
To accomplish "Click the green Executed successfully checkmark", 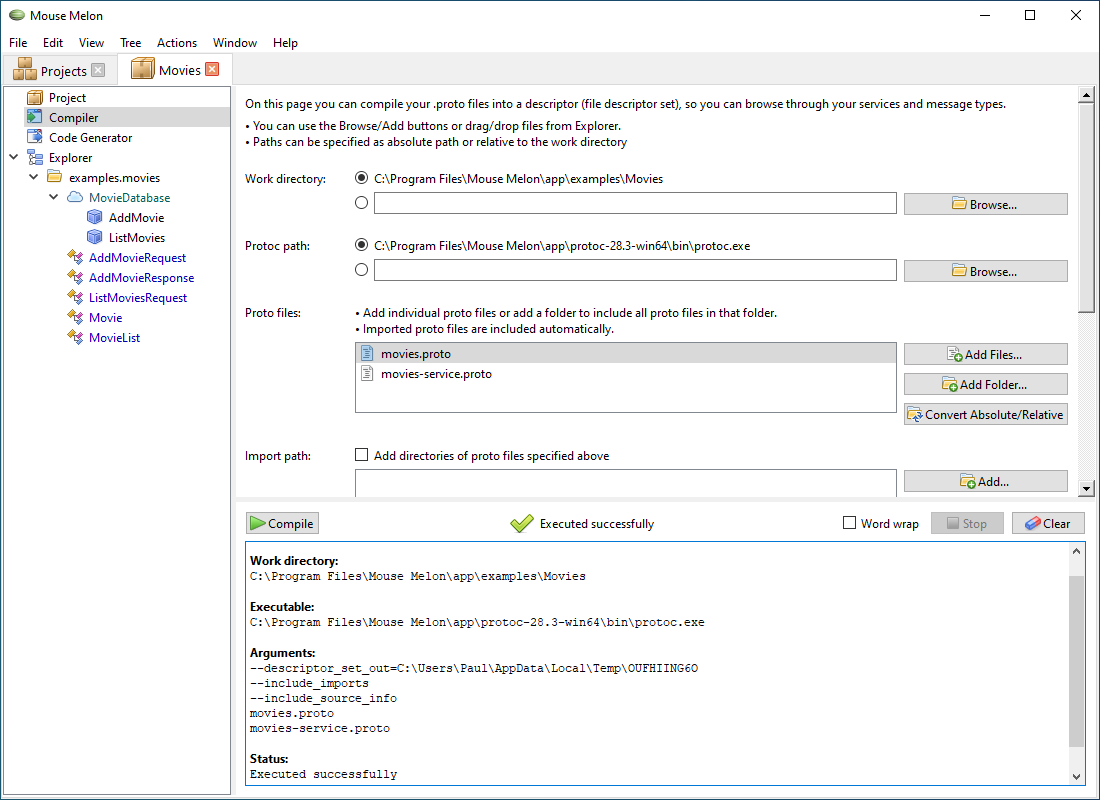I will click(522, 522).
